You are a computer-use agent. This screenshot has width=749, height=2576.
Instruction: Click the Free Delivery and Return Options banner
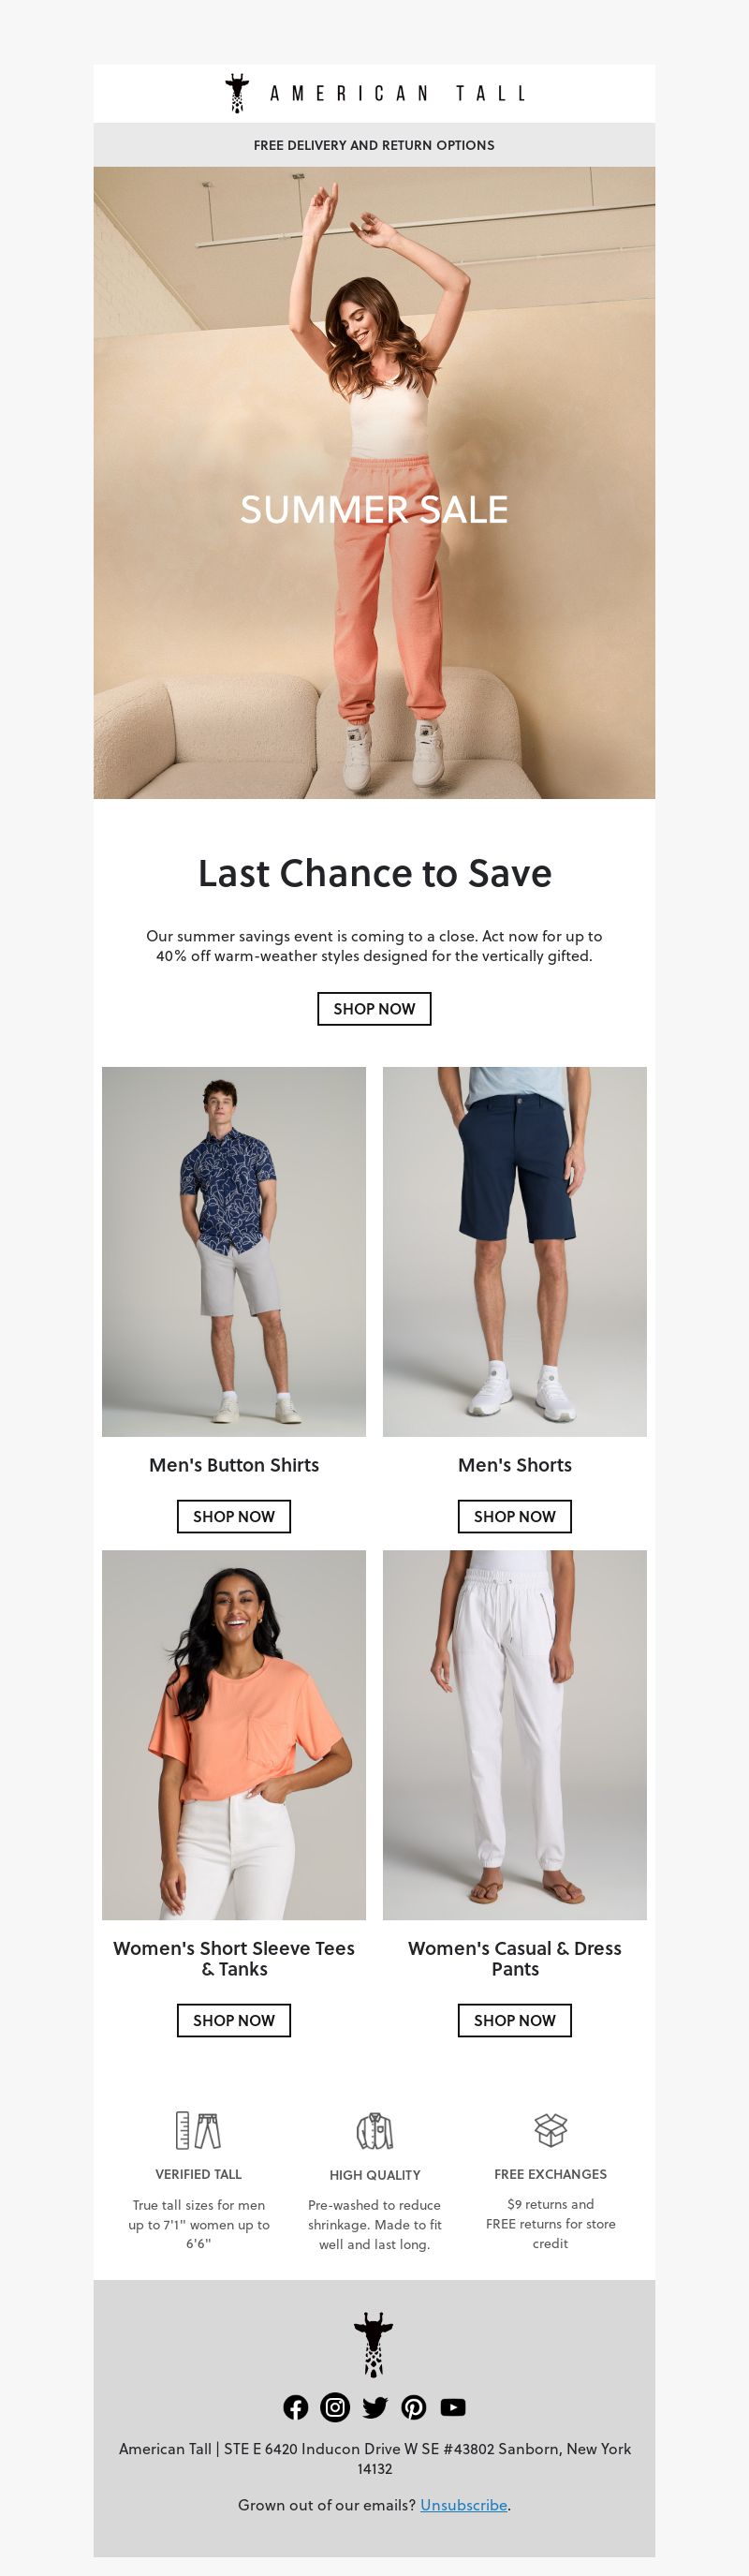coord(374,145)
